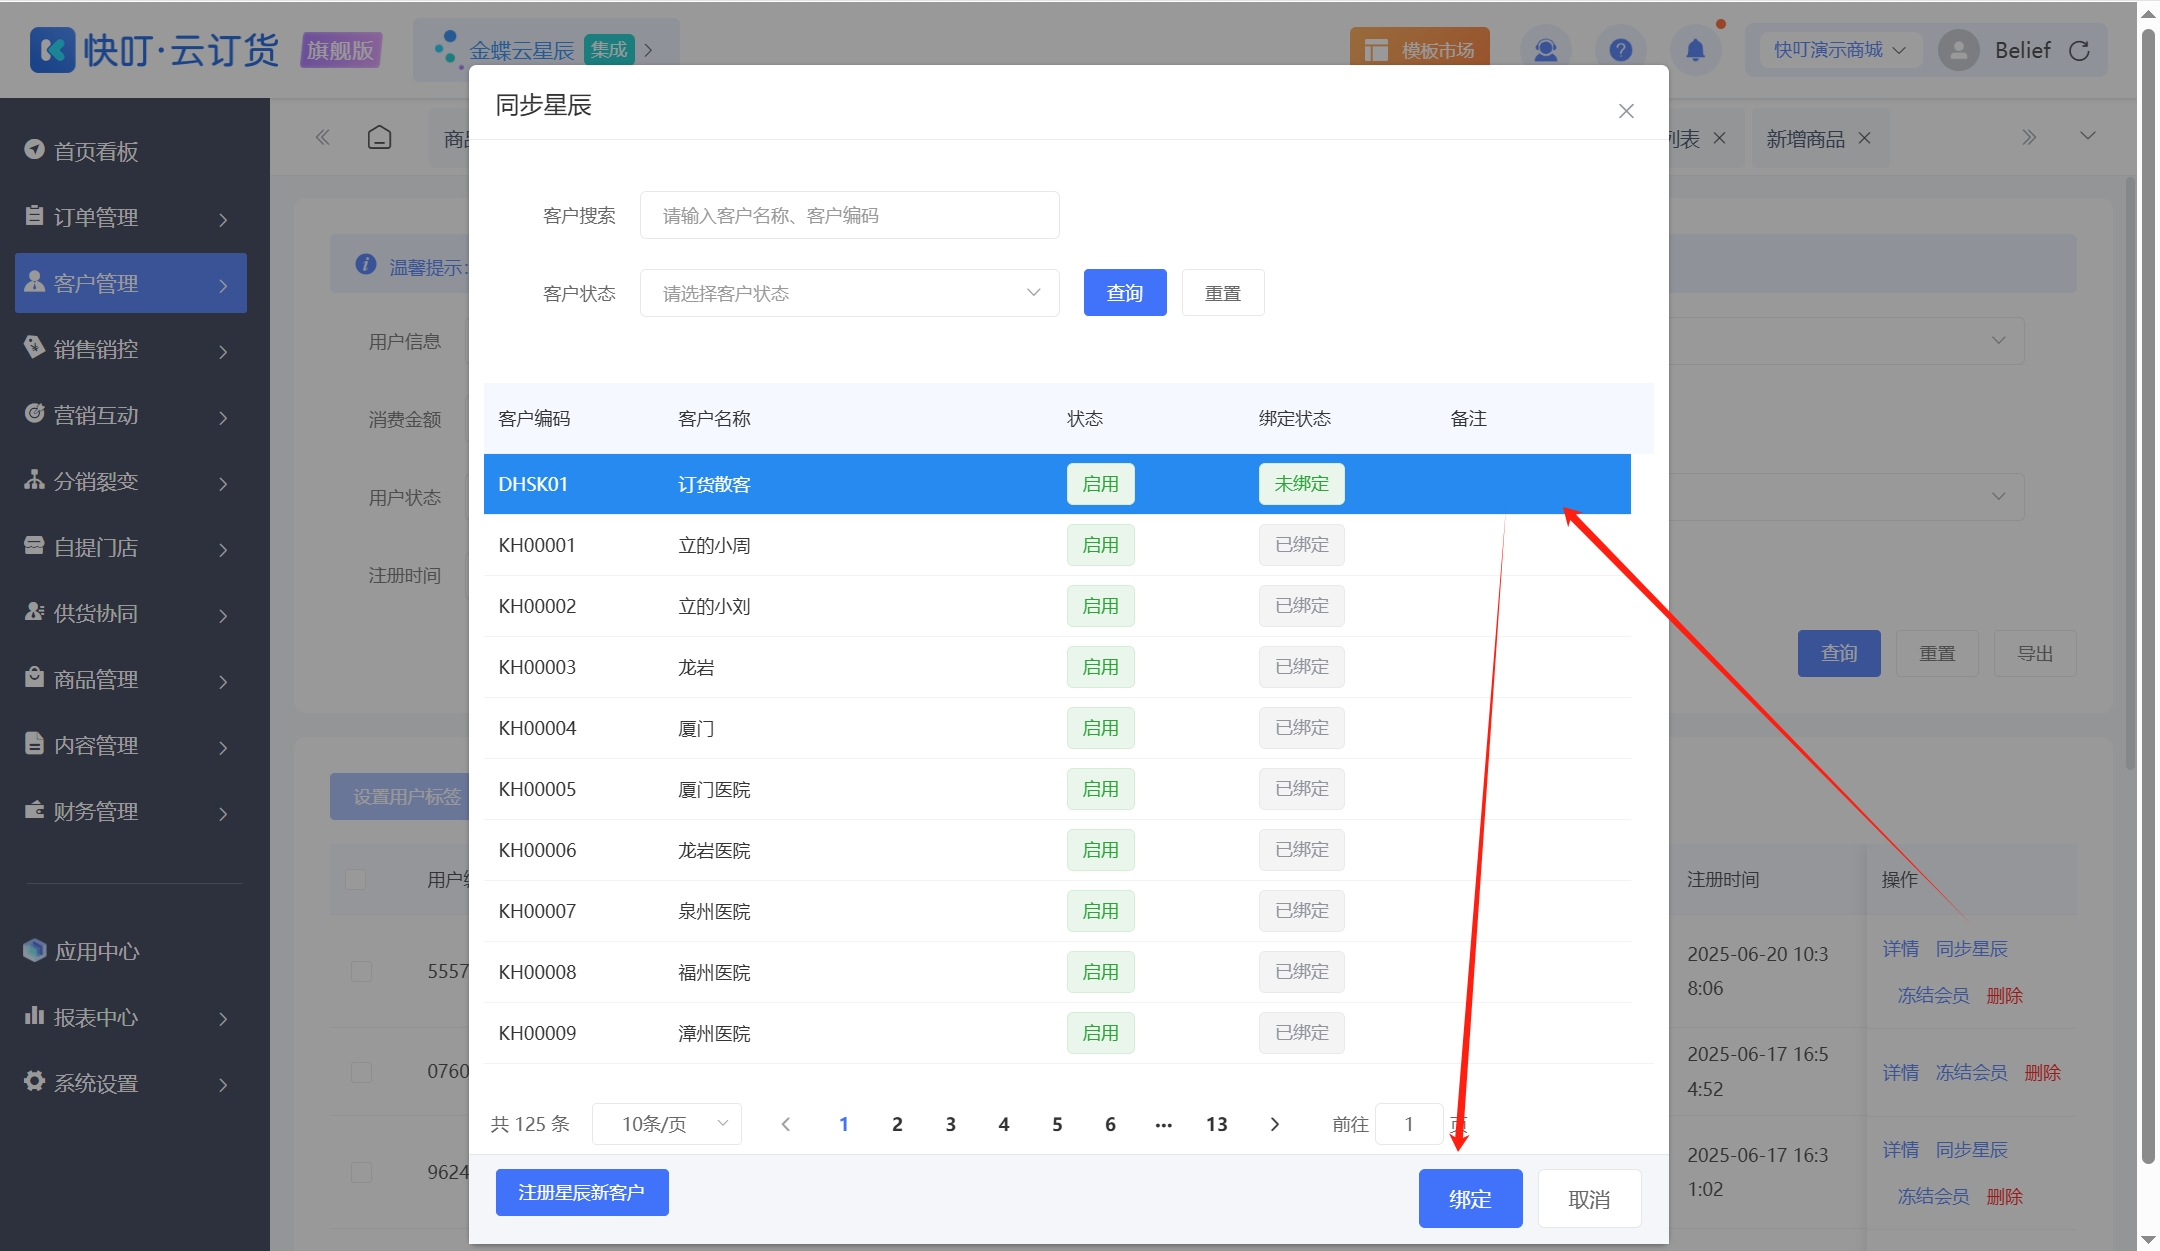Click the 查询 button in the dialog
Viewport: 2160px width, 1251px height.
(x=1125, y=293)
